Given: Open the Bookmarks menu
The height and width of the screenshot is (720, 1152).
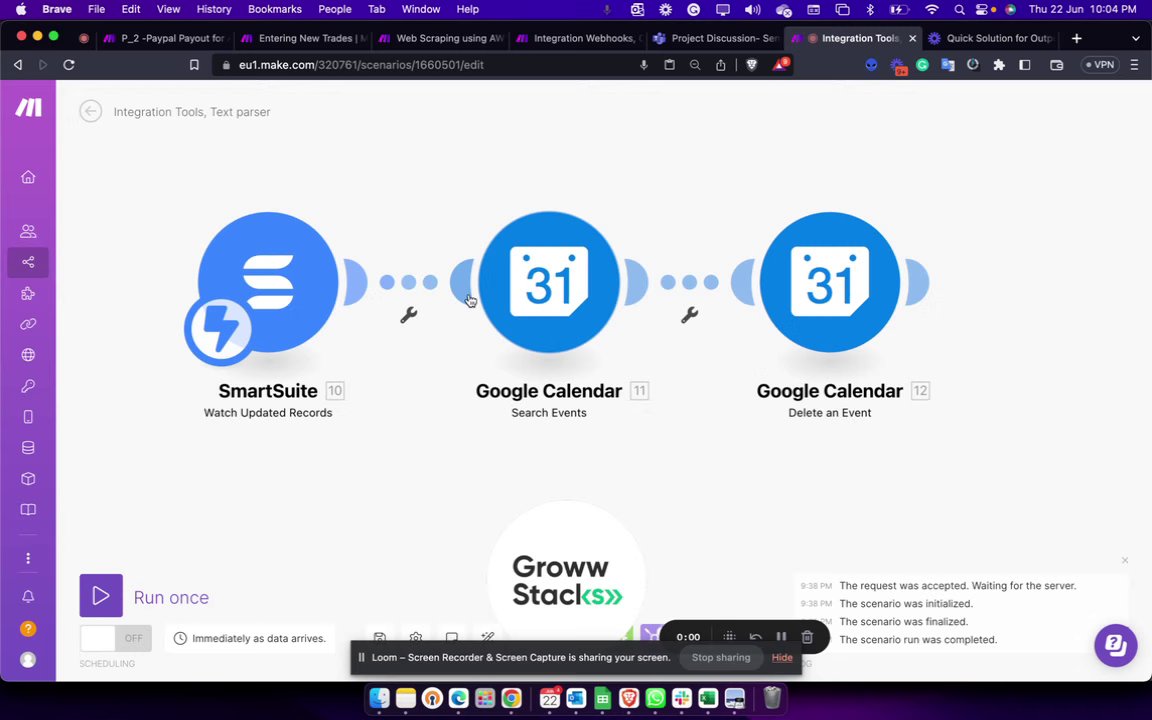Looking at the screenshot, I should (275, 10).
